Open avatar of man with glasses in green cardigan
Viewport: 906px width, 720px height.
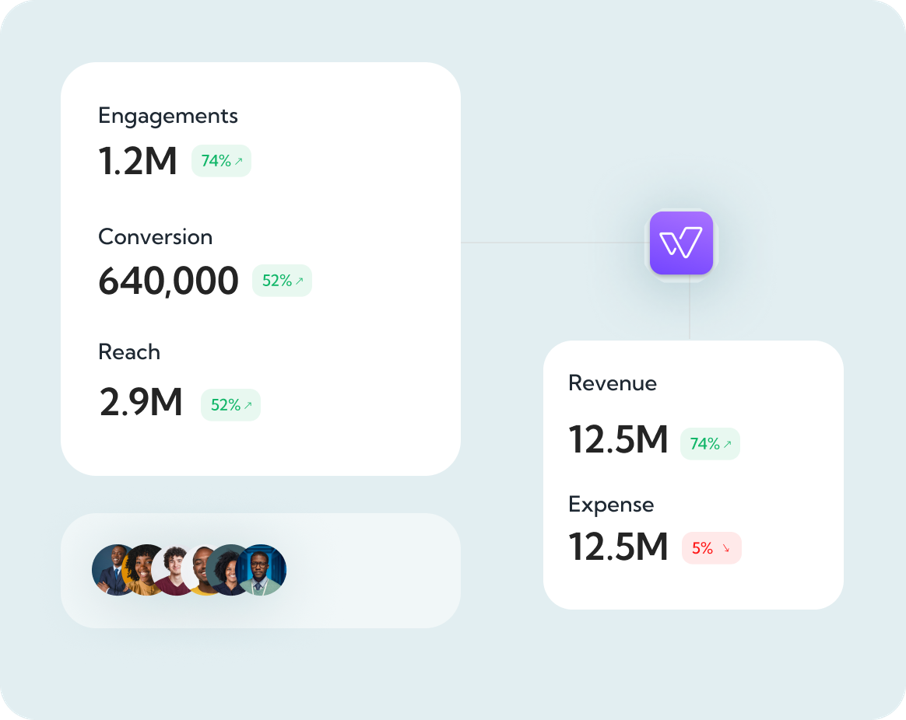point(262,570)
